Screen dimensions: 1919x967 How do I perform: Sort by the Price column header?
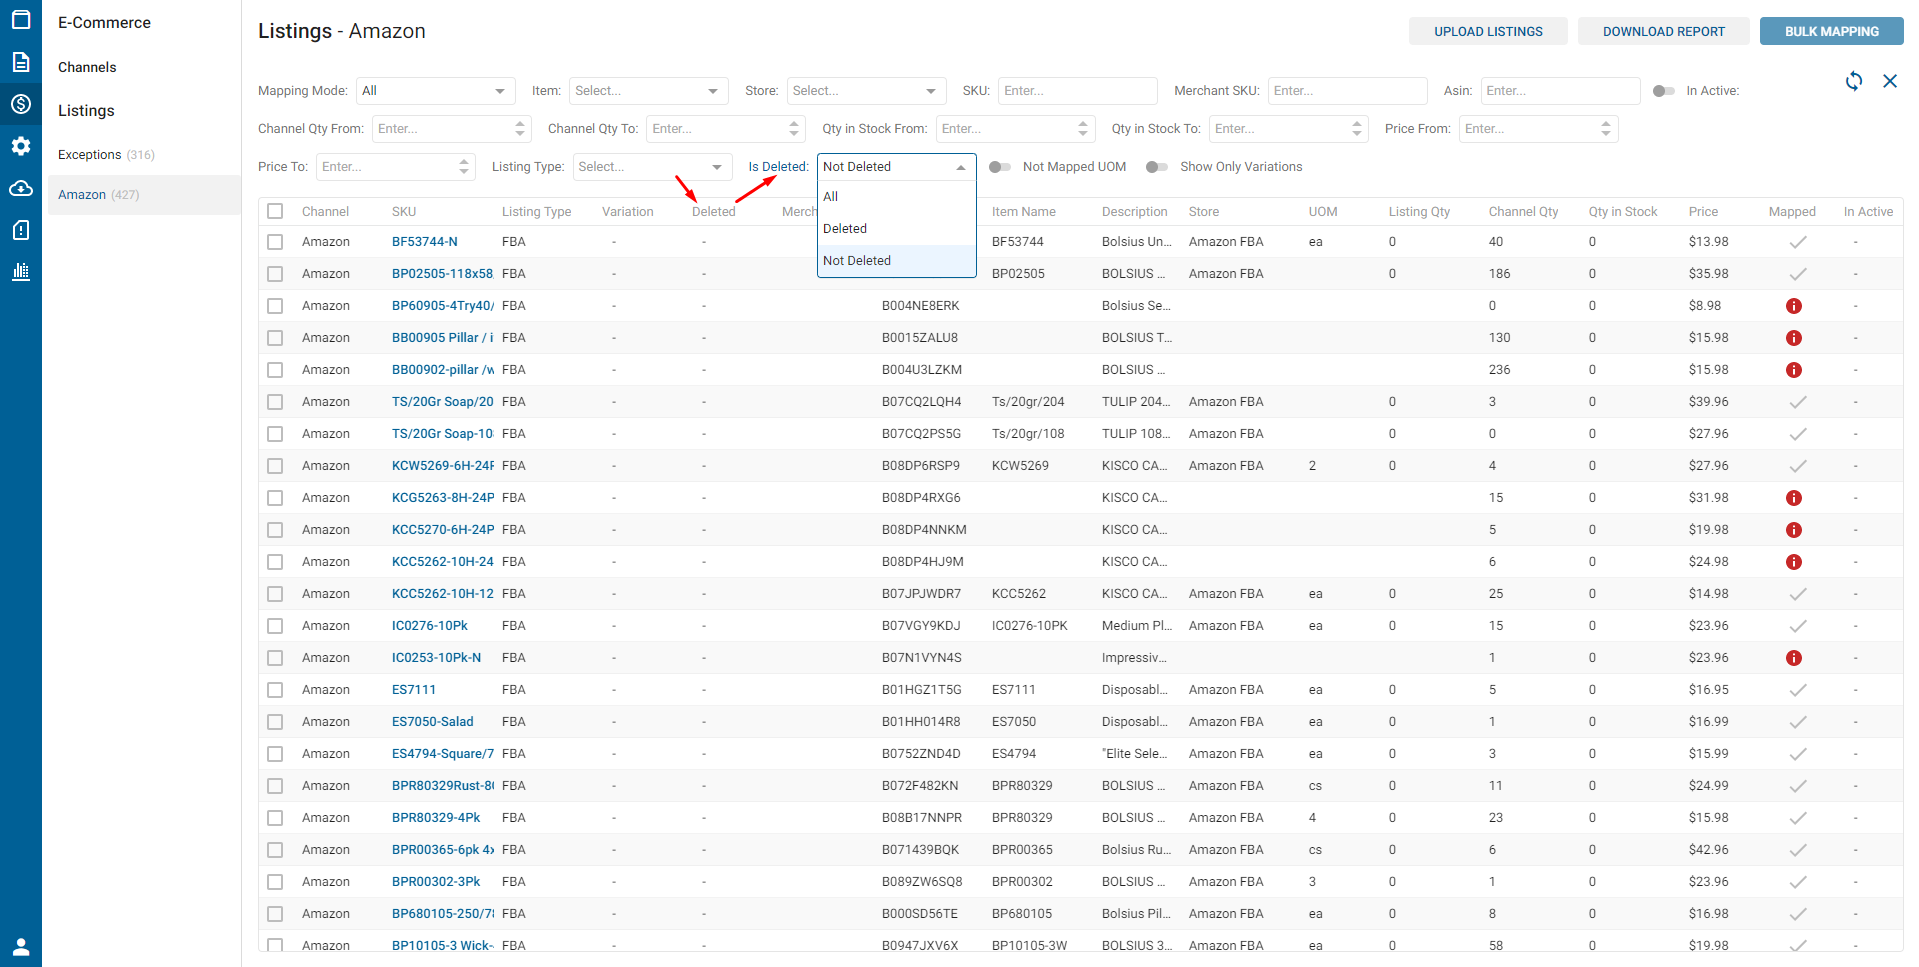point(1703,212)
